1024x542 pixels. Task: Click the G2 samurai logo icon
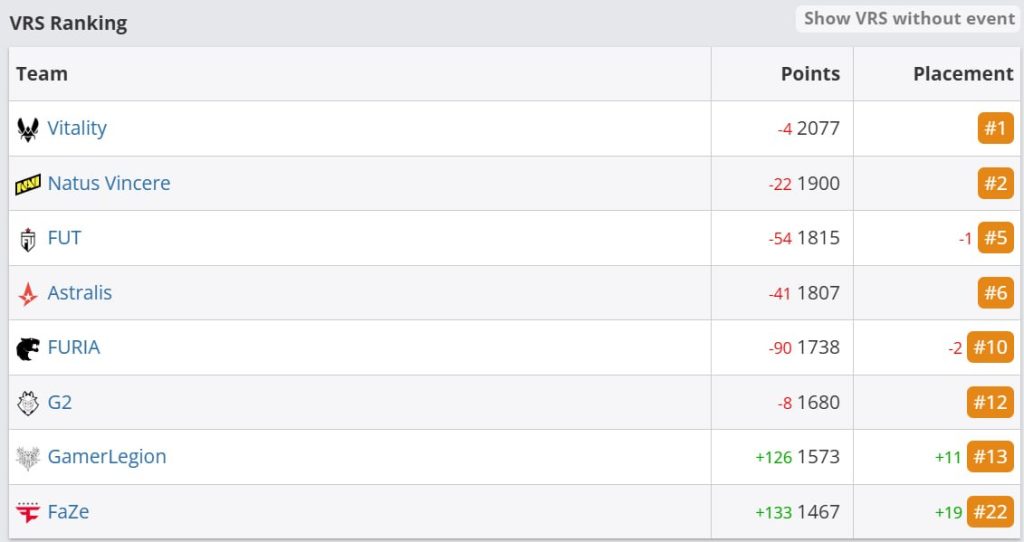tap(27, 404)
